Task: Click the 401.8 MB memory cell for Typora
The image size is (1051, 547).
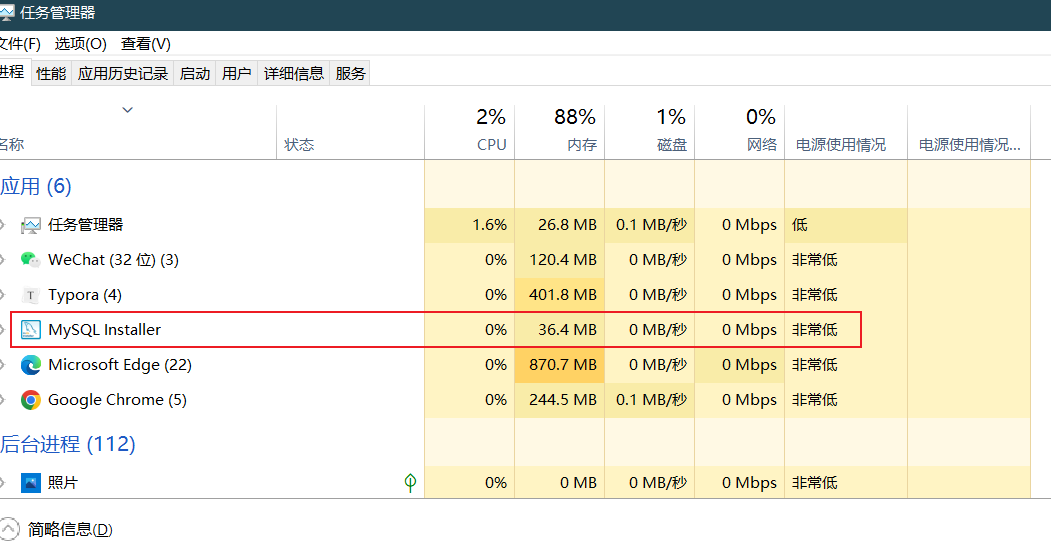Action: click(x=560, y=295)
